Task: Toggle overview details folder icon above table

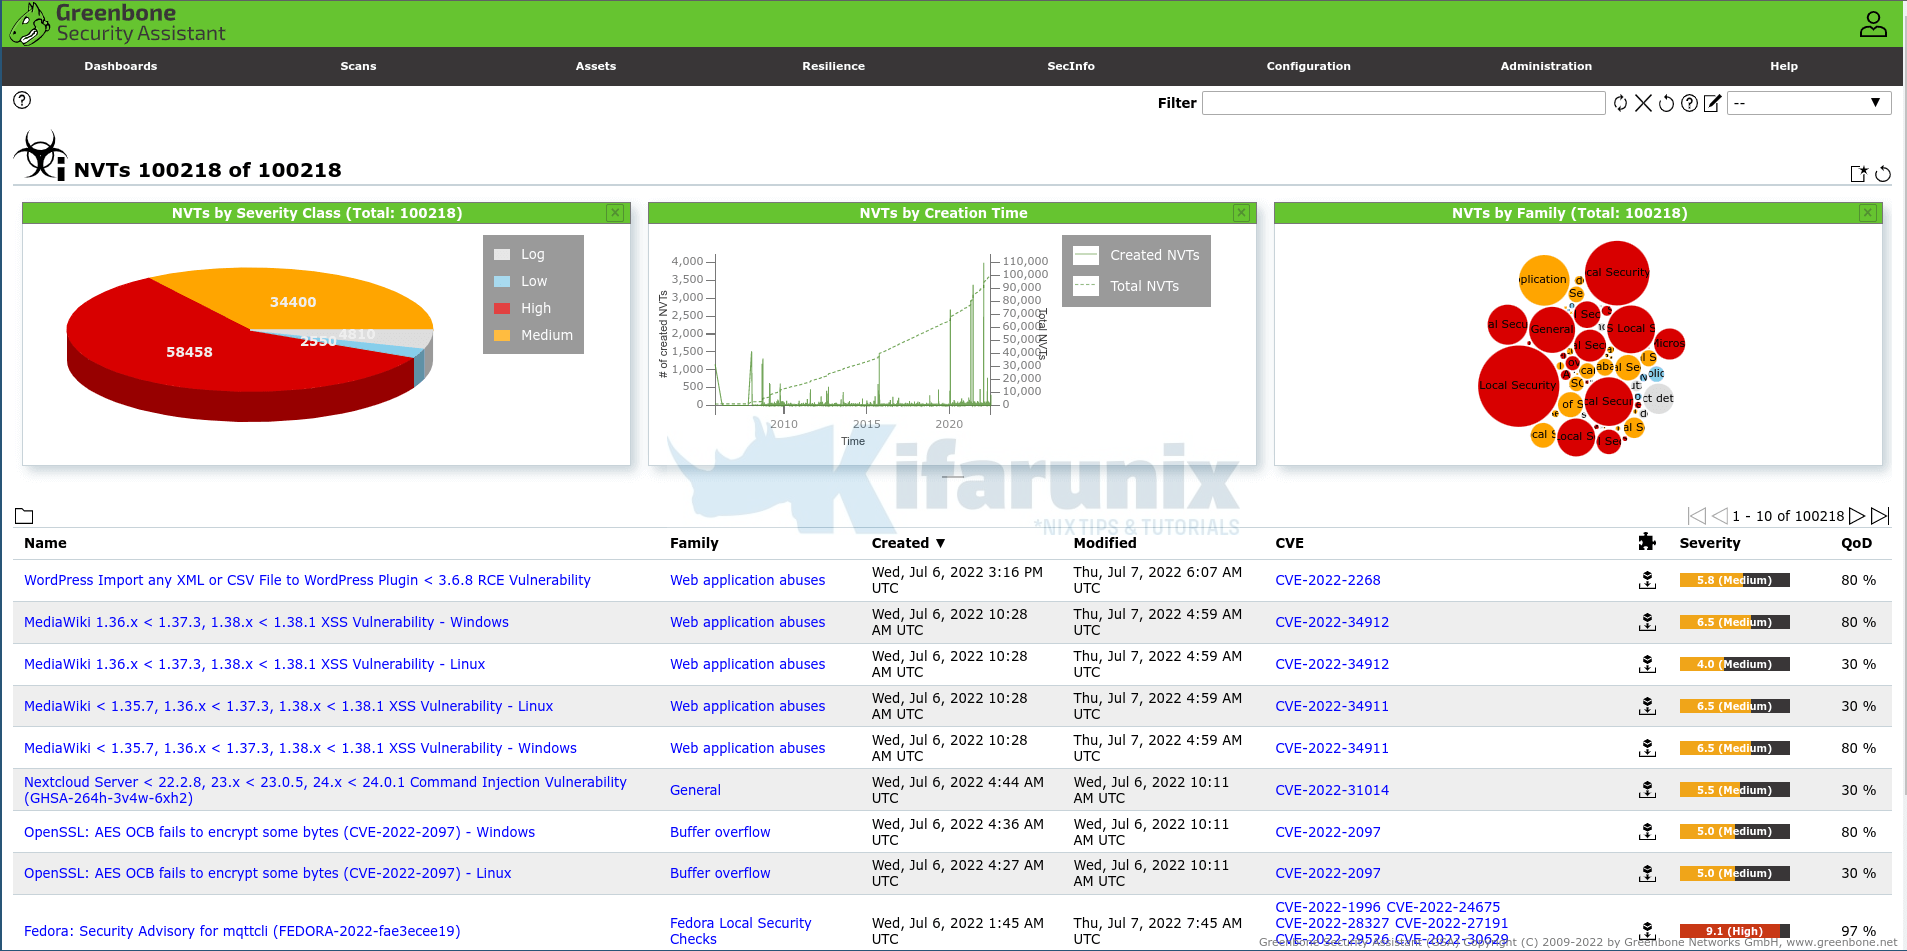Action: [x=24, y=516]
